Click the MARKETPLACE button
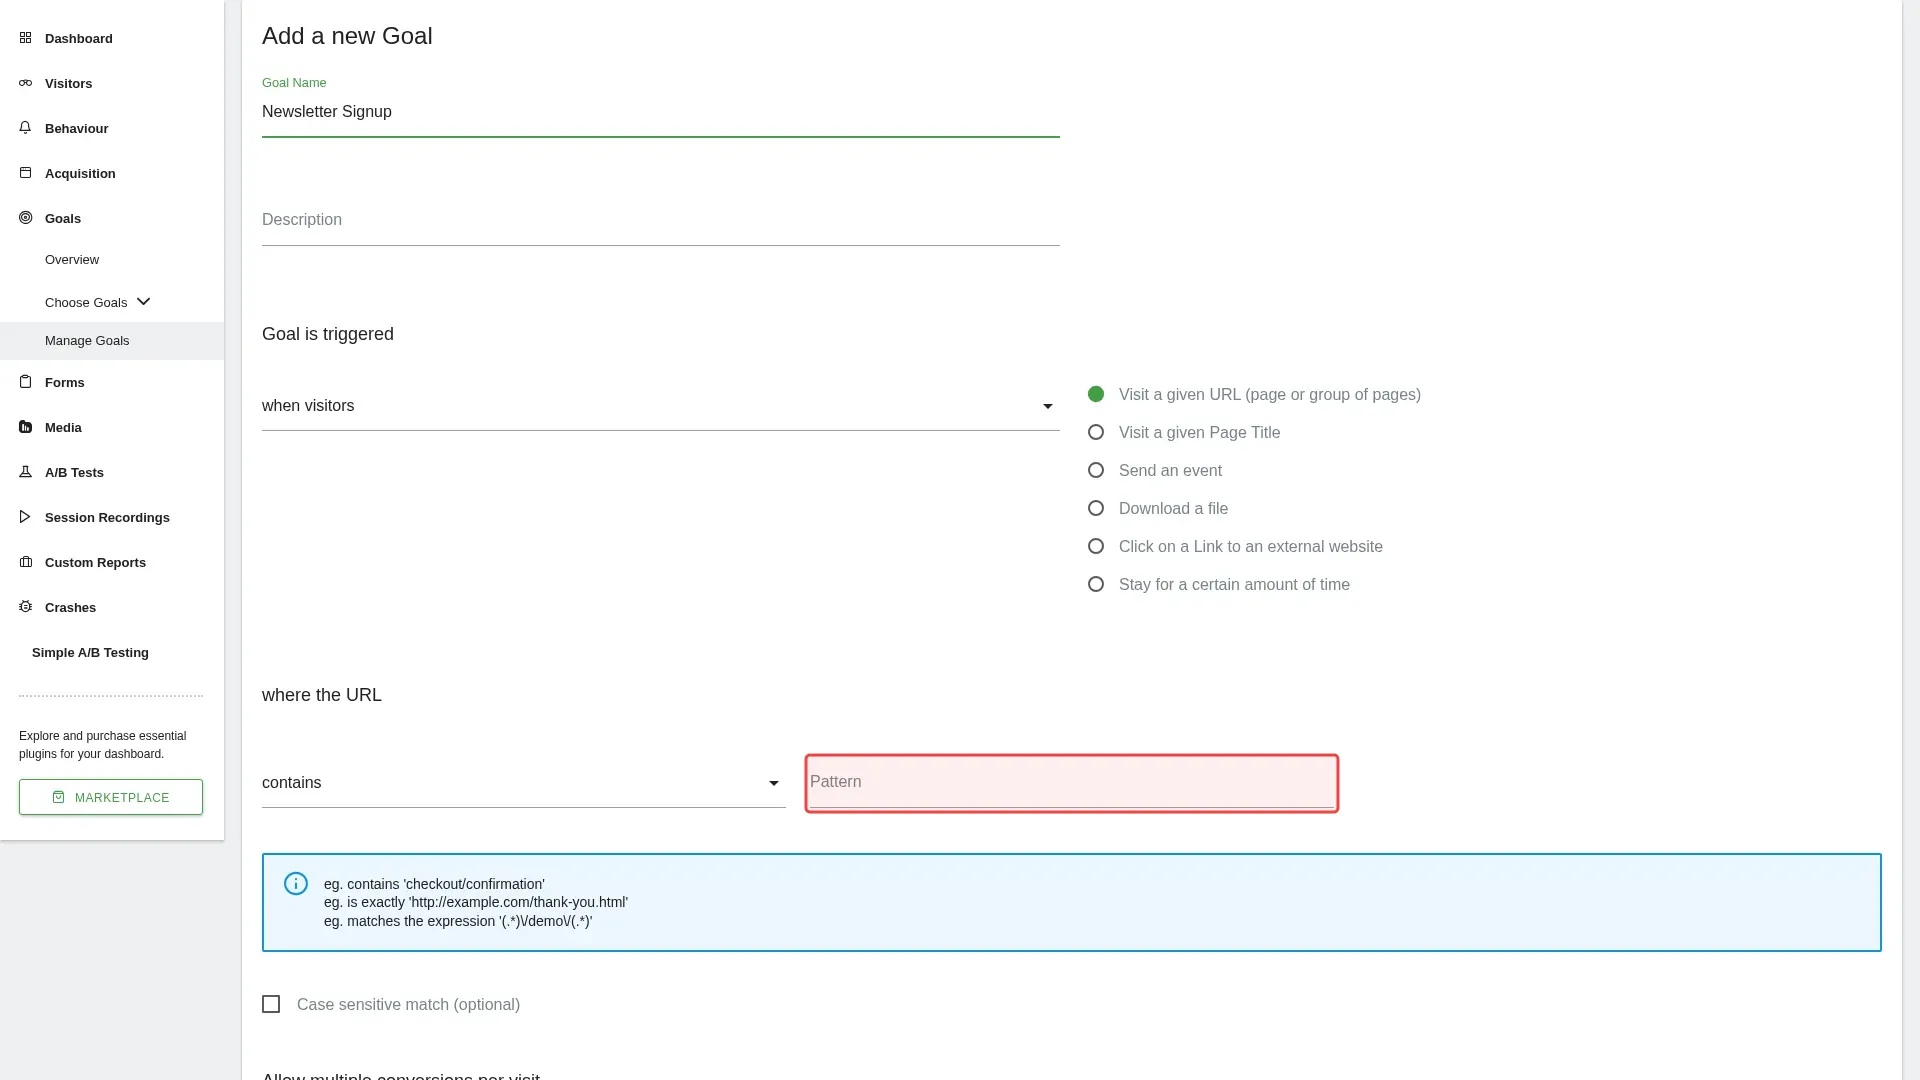Screen dimensions: 1920x1080 tap(110, 797)
